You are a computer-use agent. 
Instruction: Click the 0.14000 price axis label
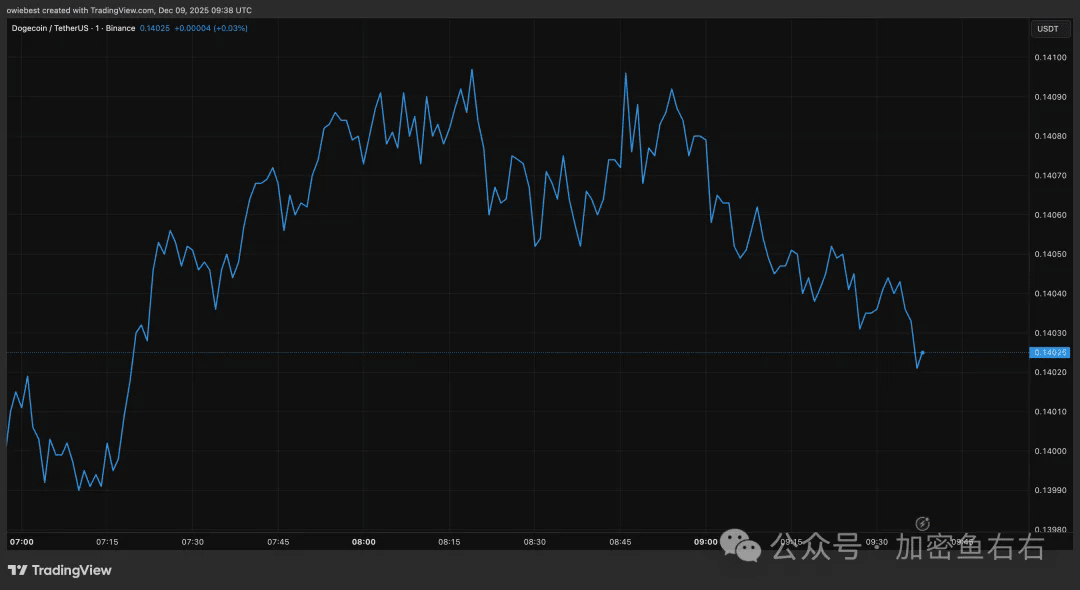[1050, 451]
